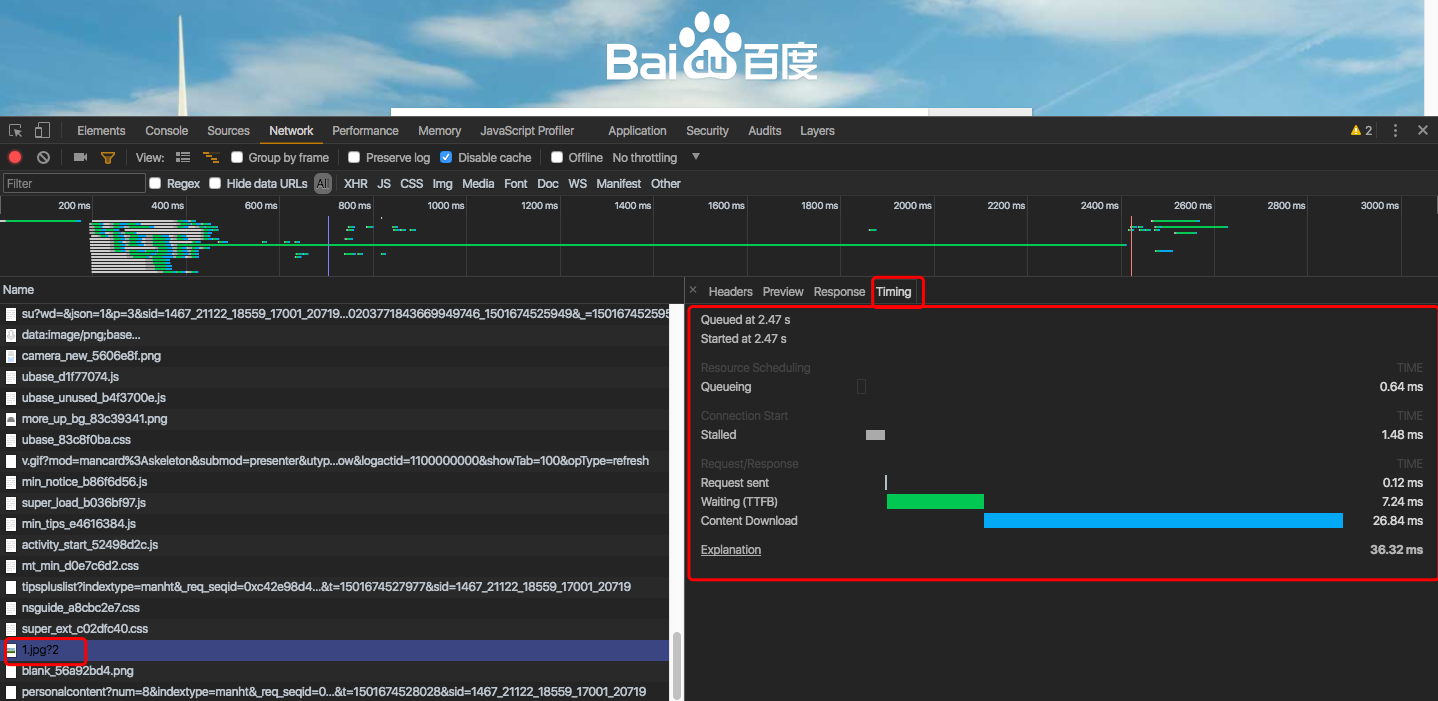
Task: Open the Sources tab
Action: (x=228, y=131)
